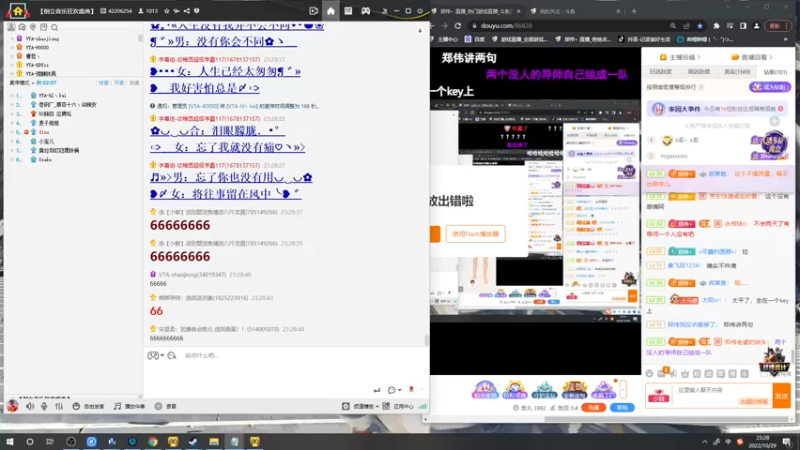
Task: Open the emoji gamepad icon beside chat input
Action: click(153, 356)
